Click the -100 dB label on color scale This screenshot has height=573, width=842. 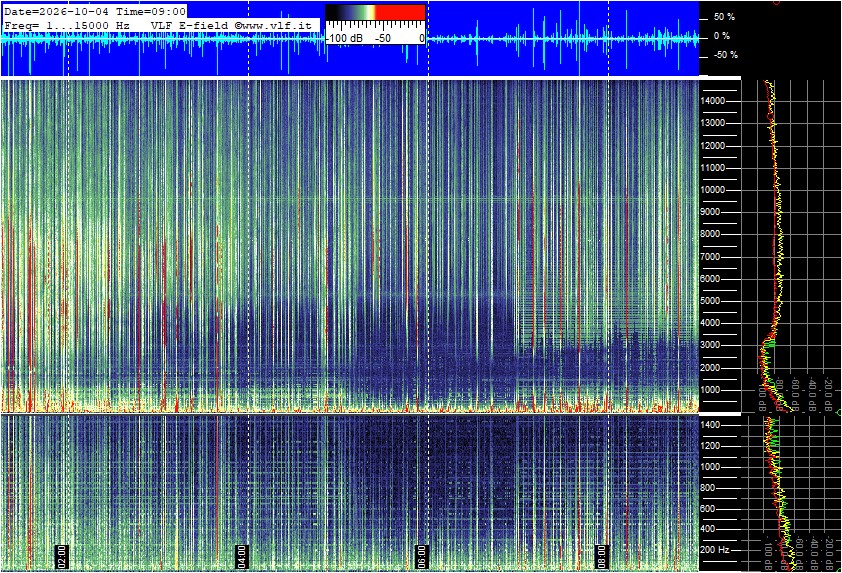(344, 39)
